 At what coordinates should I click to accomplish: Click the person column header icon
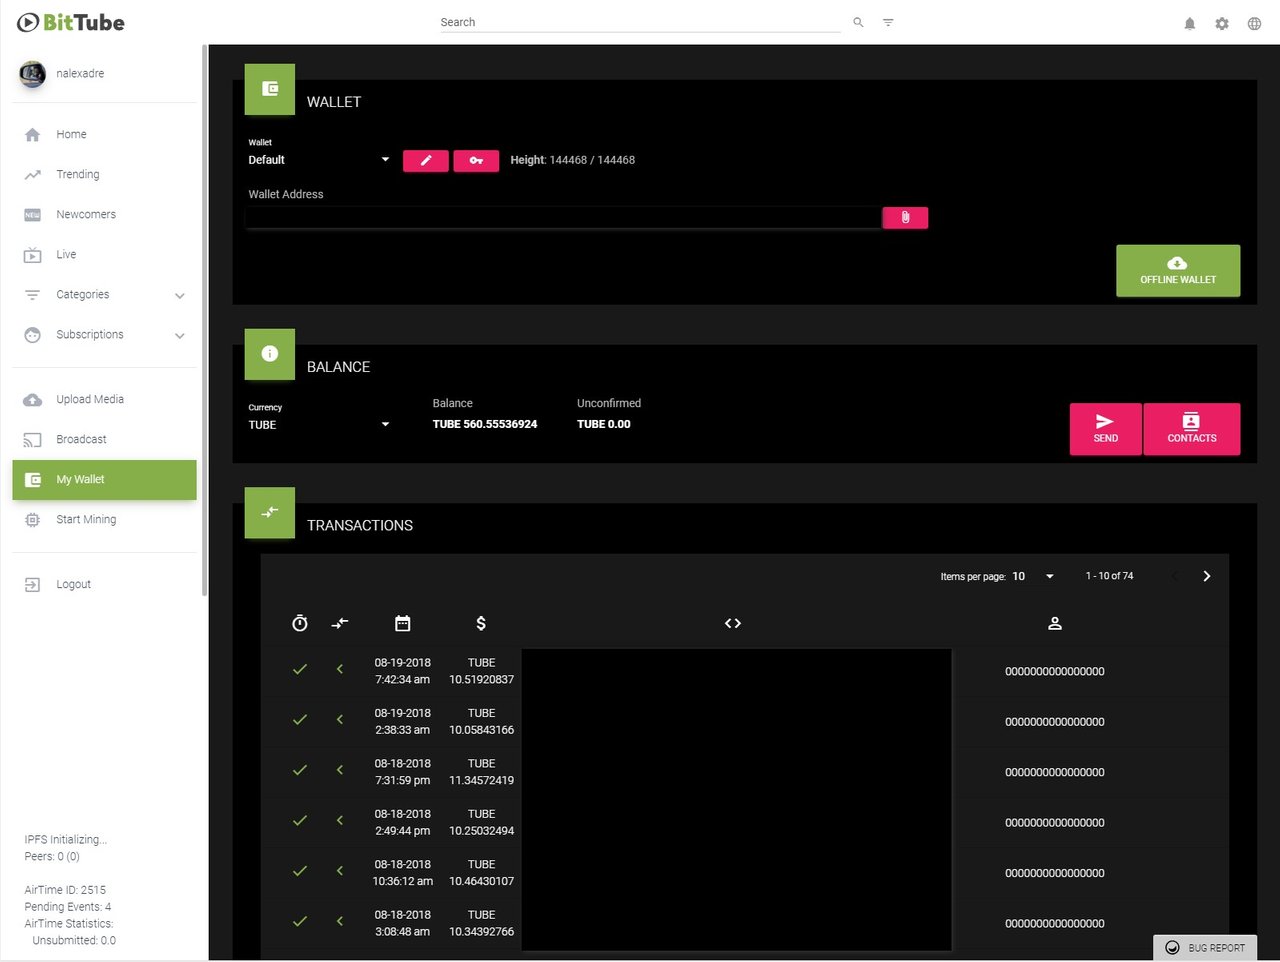tap(1054, 623)
